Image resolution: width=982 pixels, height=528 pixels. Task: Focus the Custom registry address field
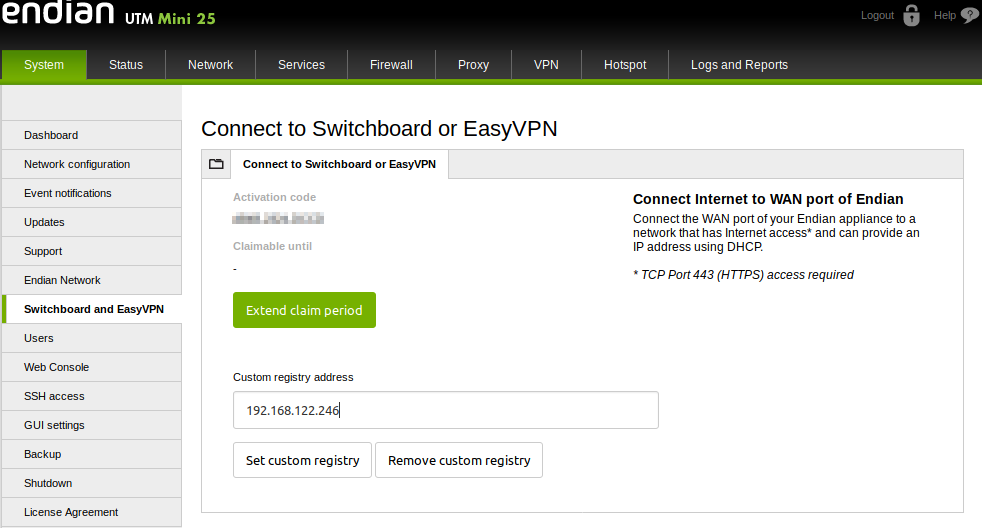pos(446,410)
